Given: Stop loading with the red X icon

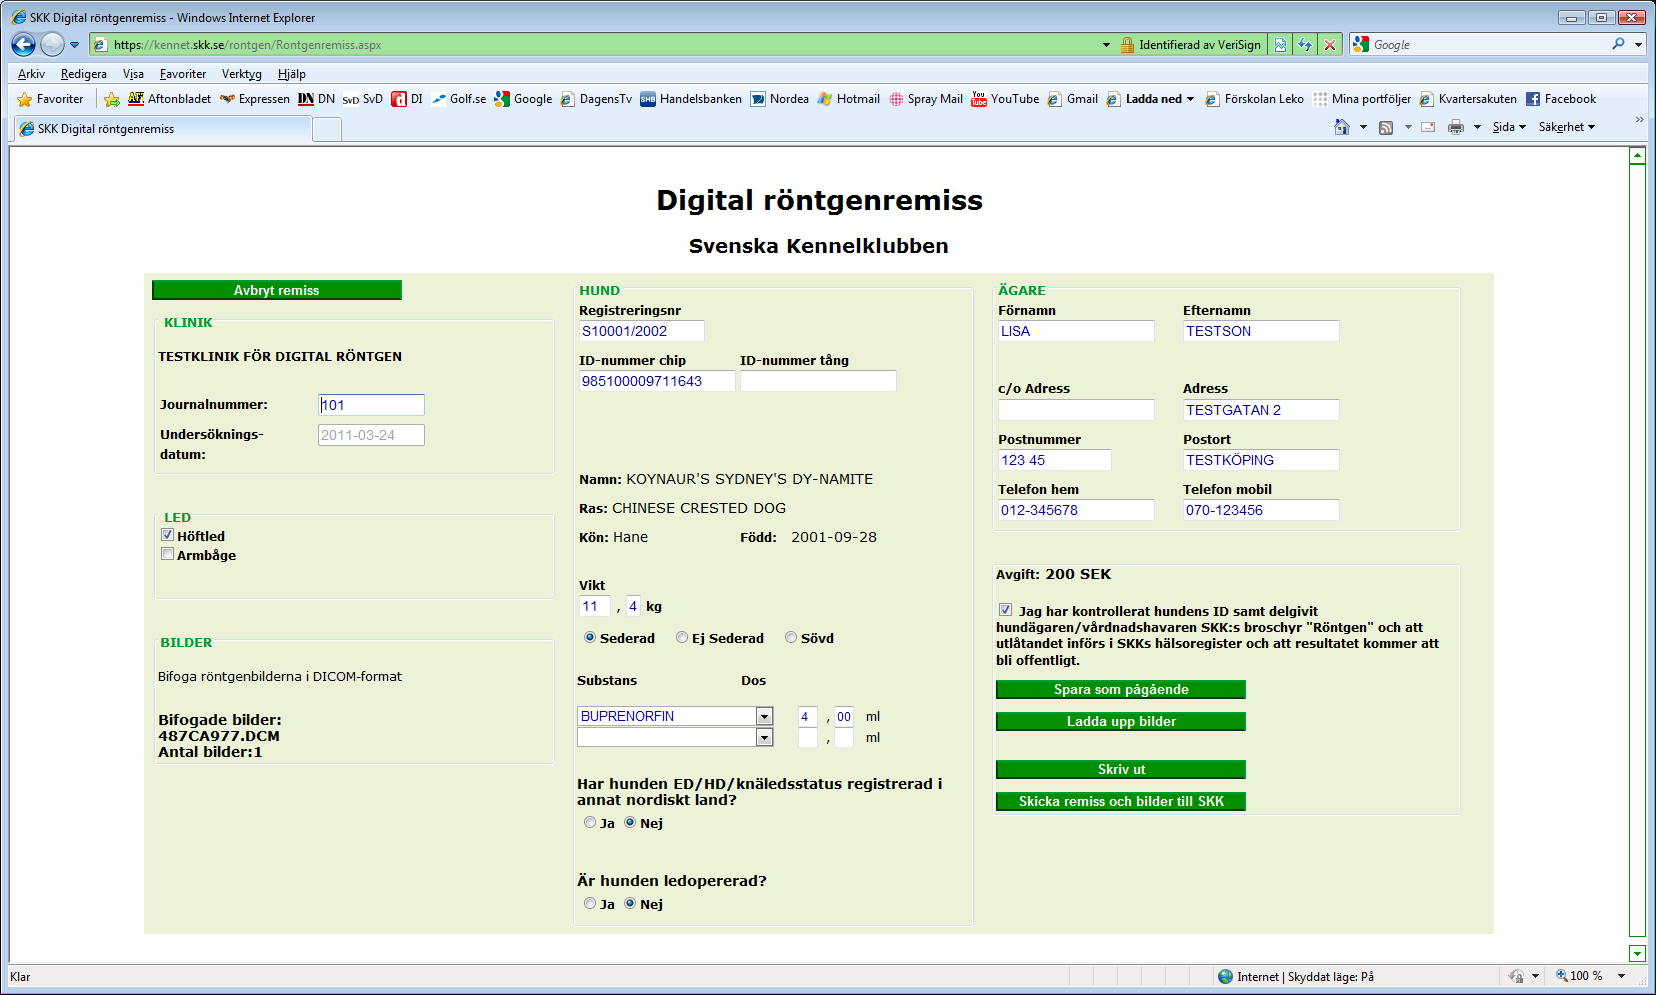Looking at the screenshot, I should point(1330,45).
